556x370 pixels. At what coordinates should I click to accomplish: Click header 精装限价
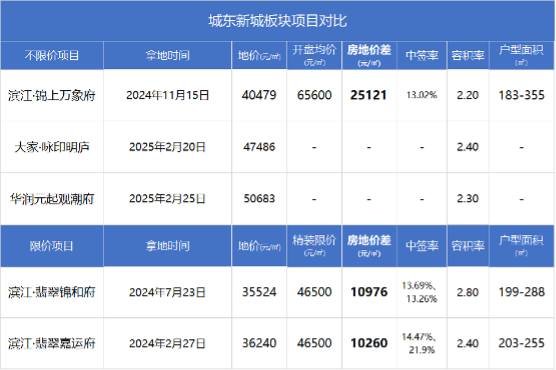[314, 241]
